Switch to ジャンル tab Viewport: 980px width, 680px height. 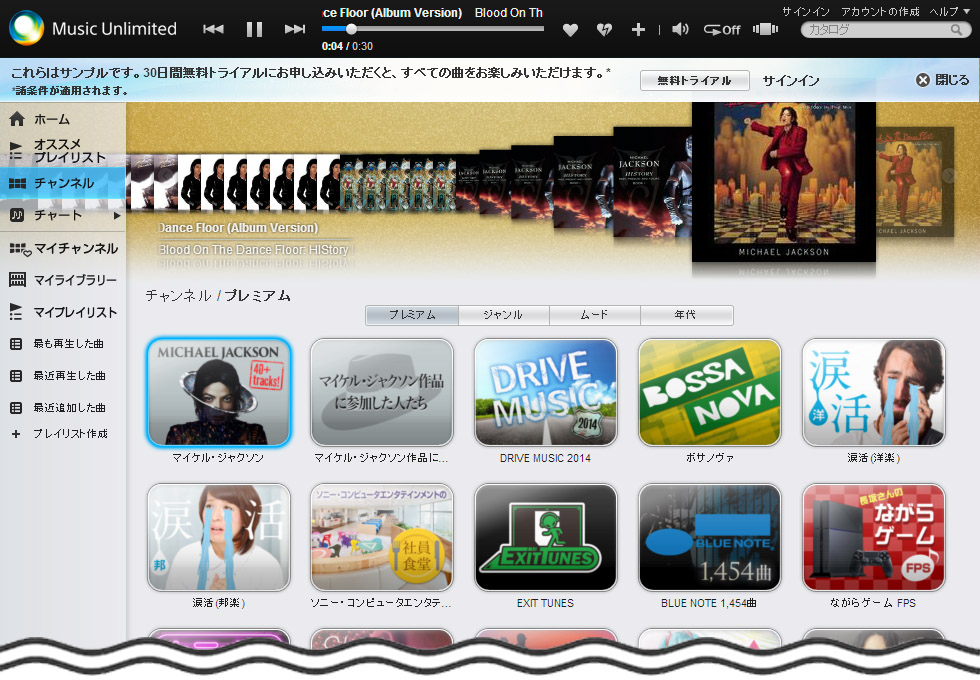click(x=503, y=315)
